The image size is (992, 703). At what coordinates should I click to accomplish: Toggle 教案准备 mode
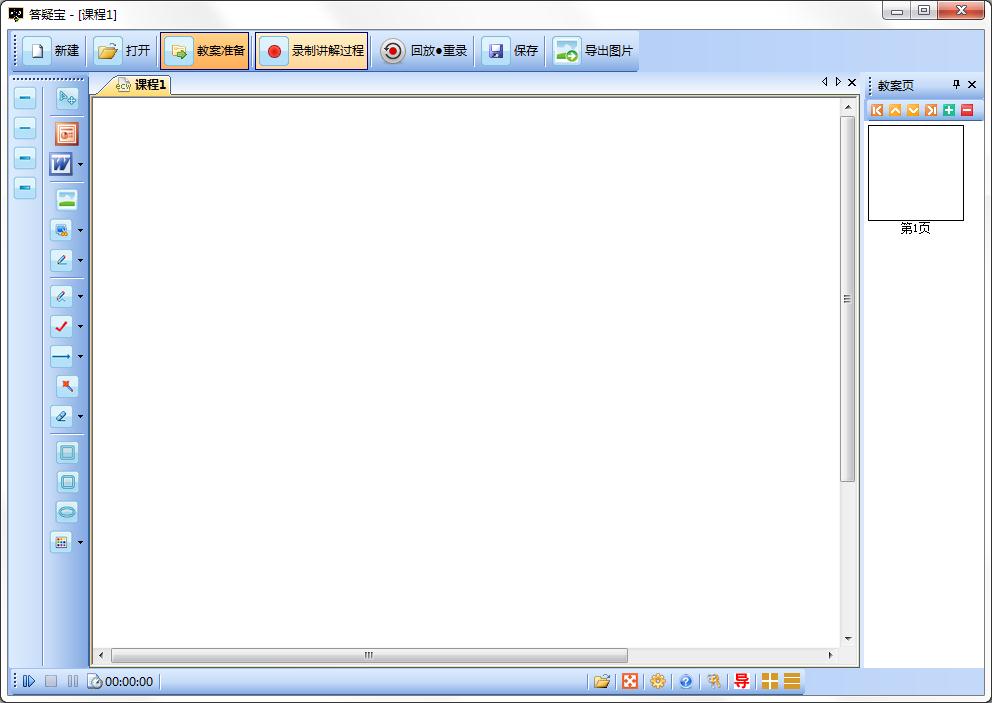click(205, 51)
